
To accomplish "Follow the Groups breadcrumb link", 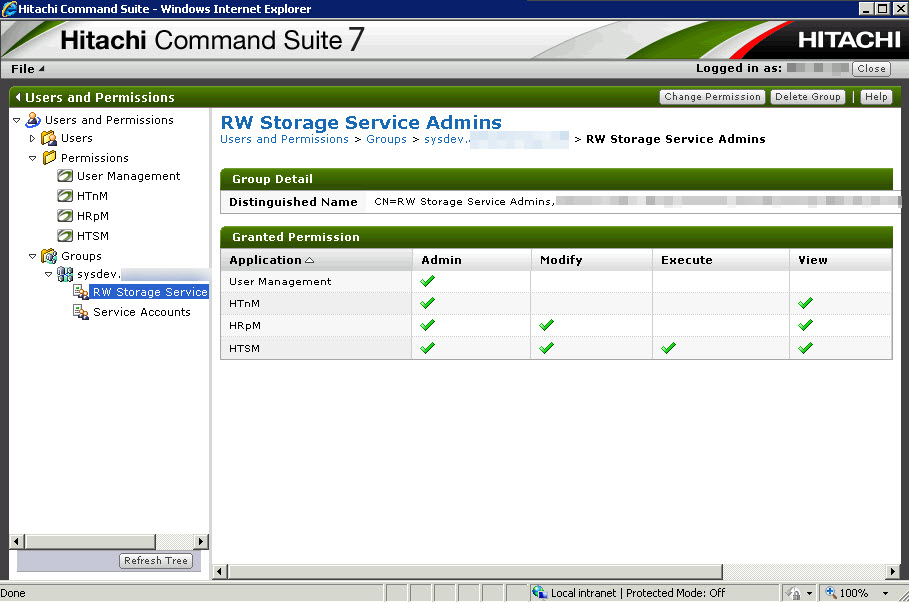I will [x=386, y=139].
